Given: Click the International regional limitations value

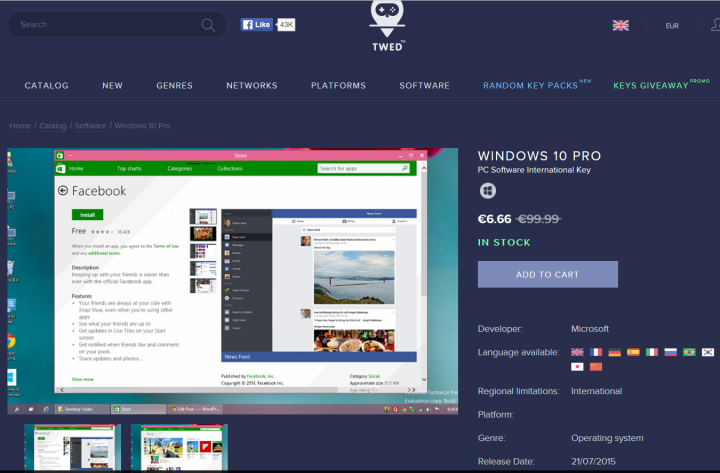Looking at the screenshot, I should pyautogui.click(x=596, y=391).
